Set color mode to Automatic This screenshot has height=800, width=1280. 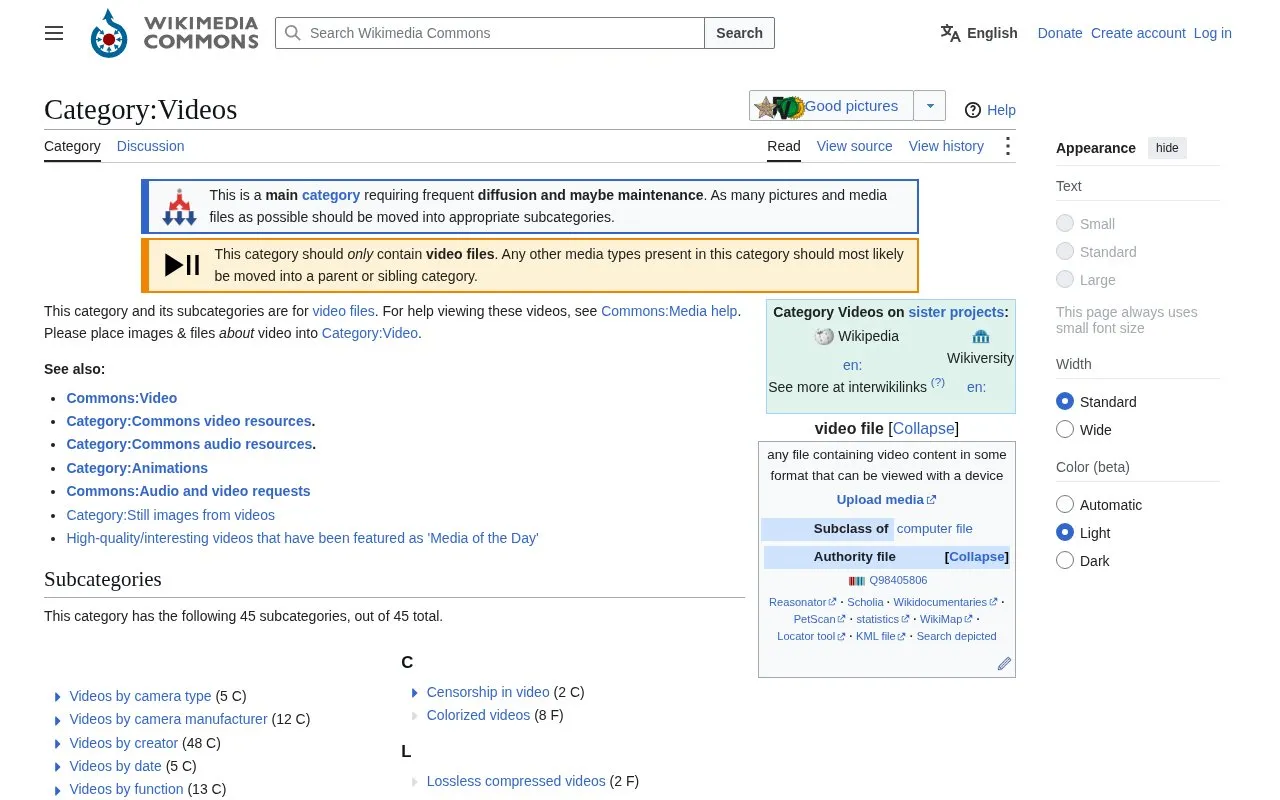point(1065,505)
